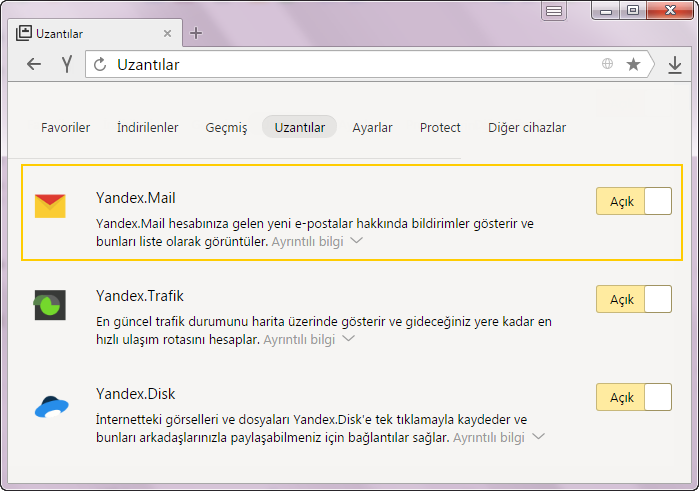Open the Protect section

click(440, 128)
